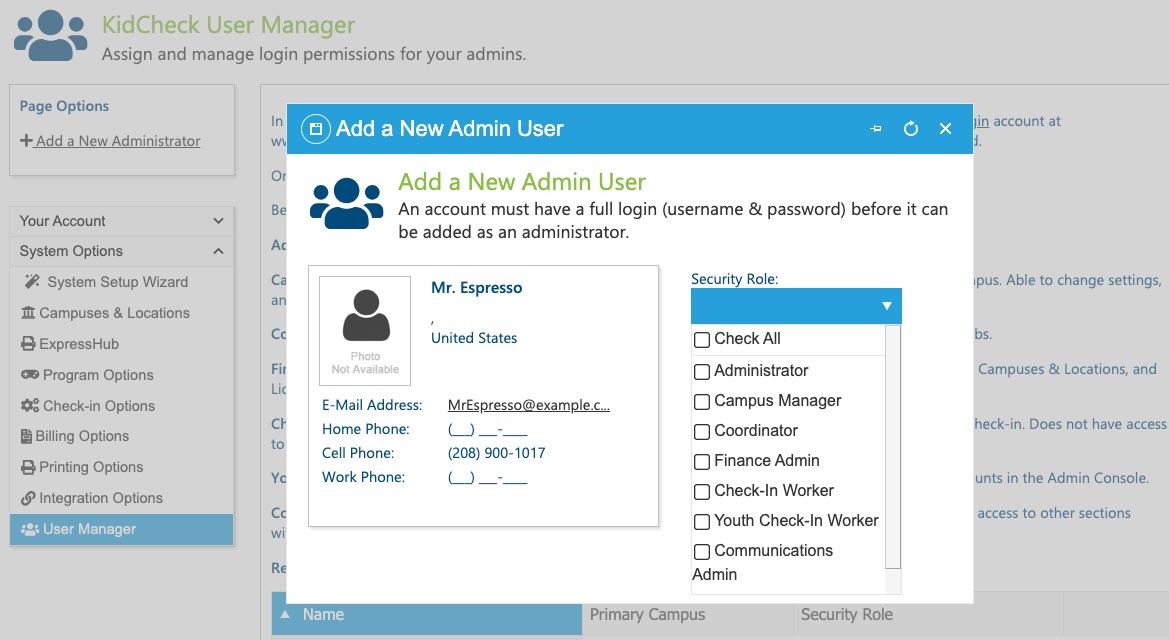
Task: Click the sort arrow on Name column
Action: (x=285, y=615)
